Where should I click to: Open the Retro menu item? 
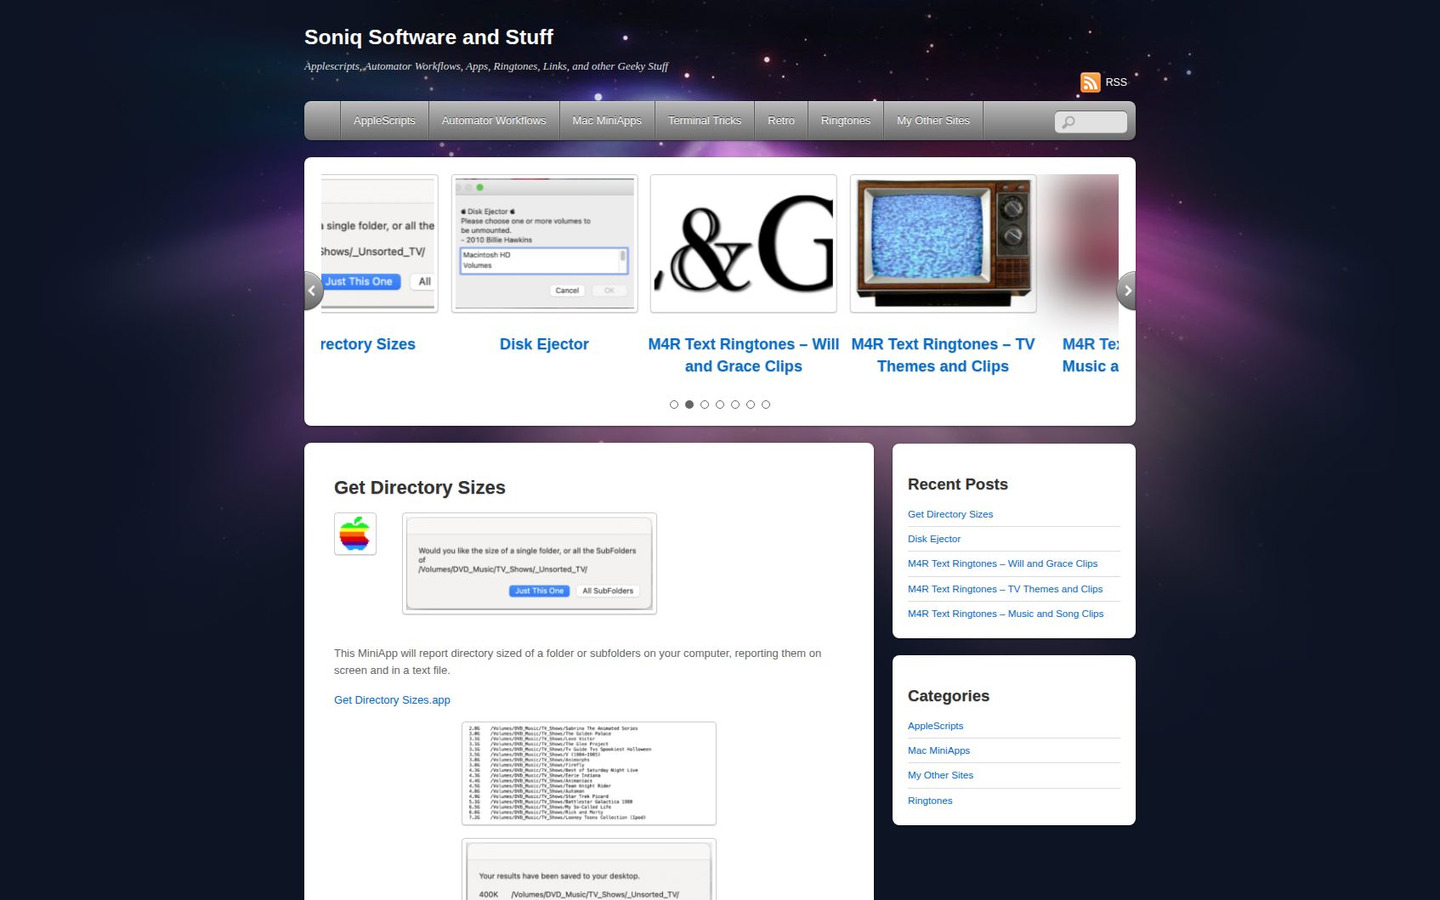(x=781, y=121)
